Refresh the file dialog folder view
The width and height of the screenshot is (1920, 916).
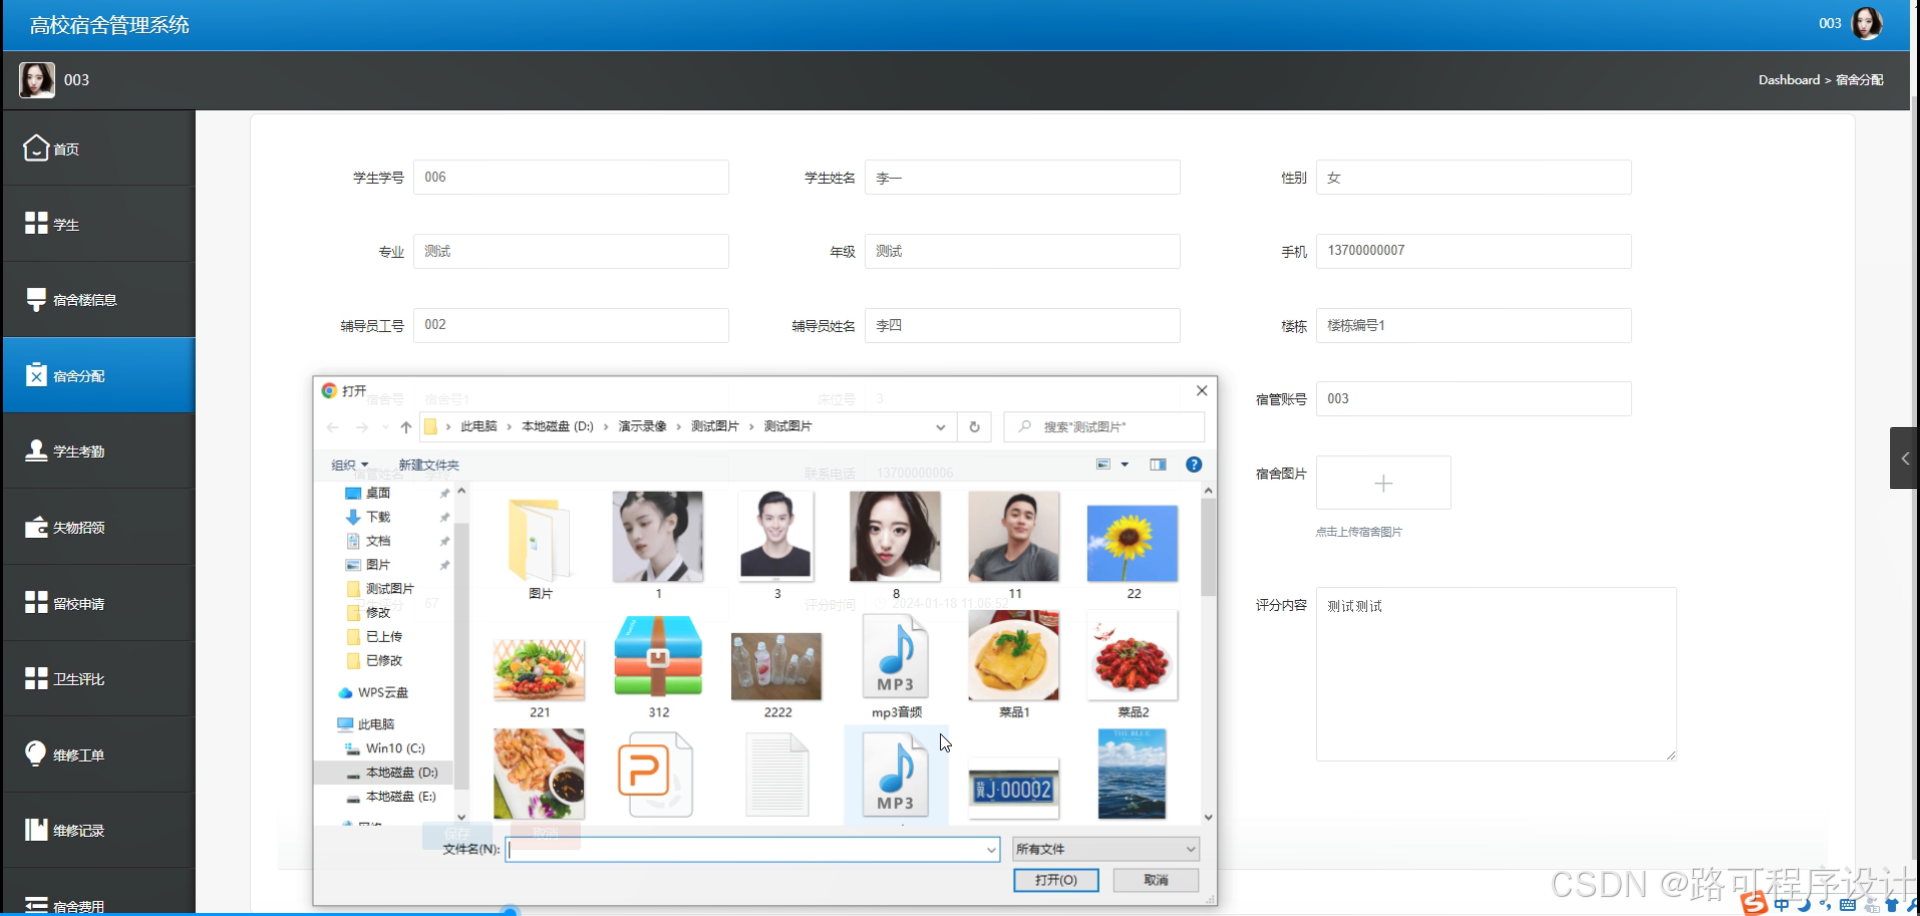(x=974, y=427)
